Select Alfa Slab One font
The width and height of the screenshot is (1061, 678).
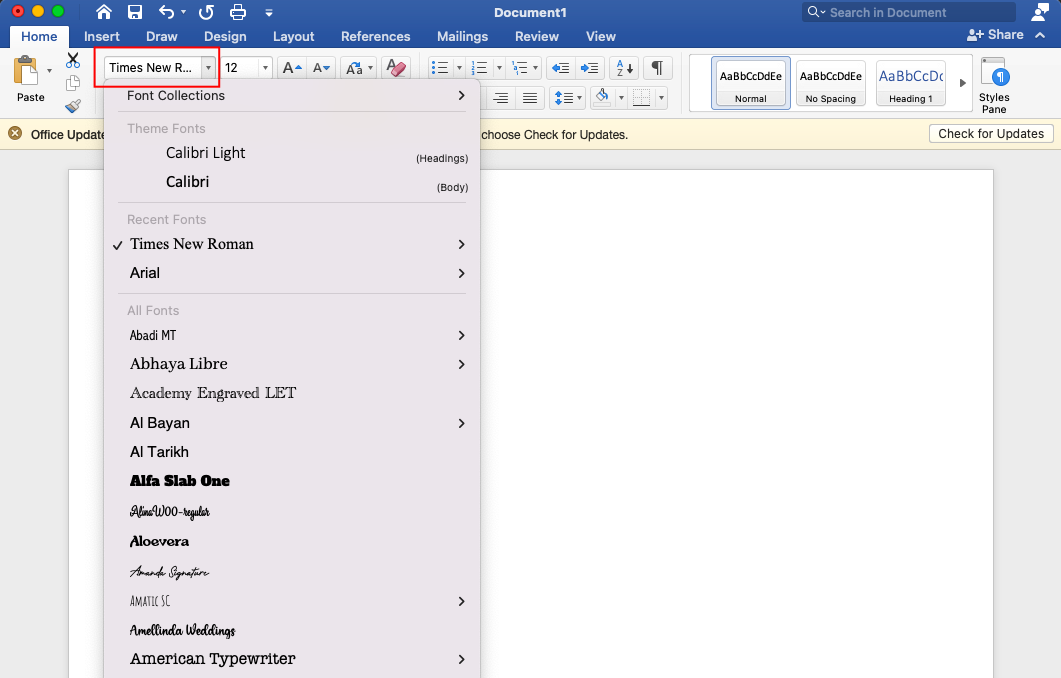click(292, 481)
